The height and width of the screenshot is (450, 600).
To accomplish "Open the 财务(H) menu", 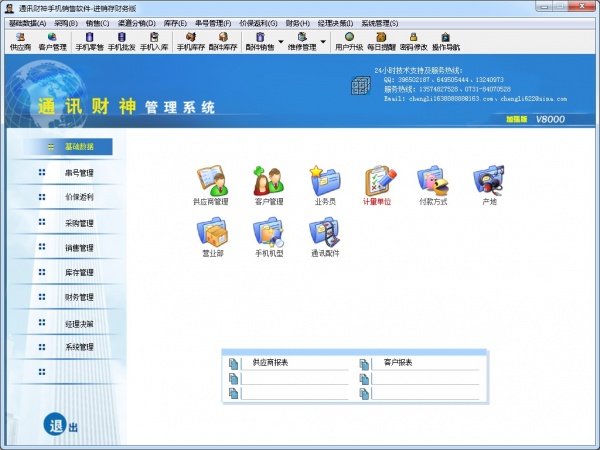I will 297,23.
